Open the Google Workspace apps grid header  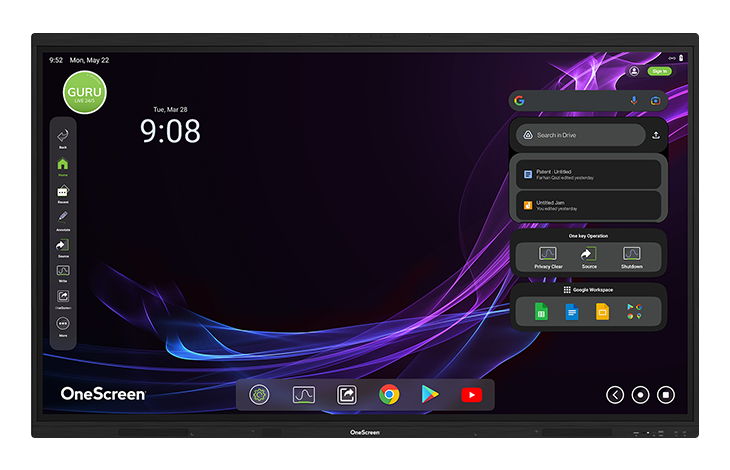pos(588,290)
